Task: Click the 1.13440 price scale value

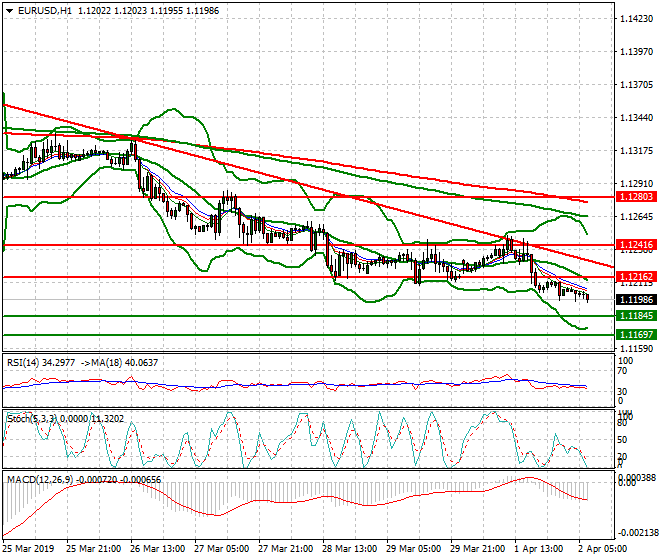Action: click(x=637, y=118)
